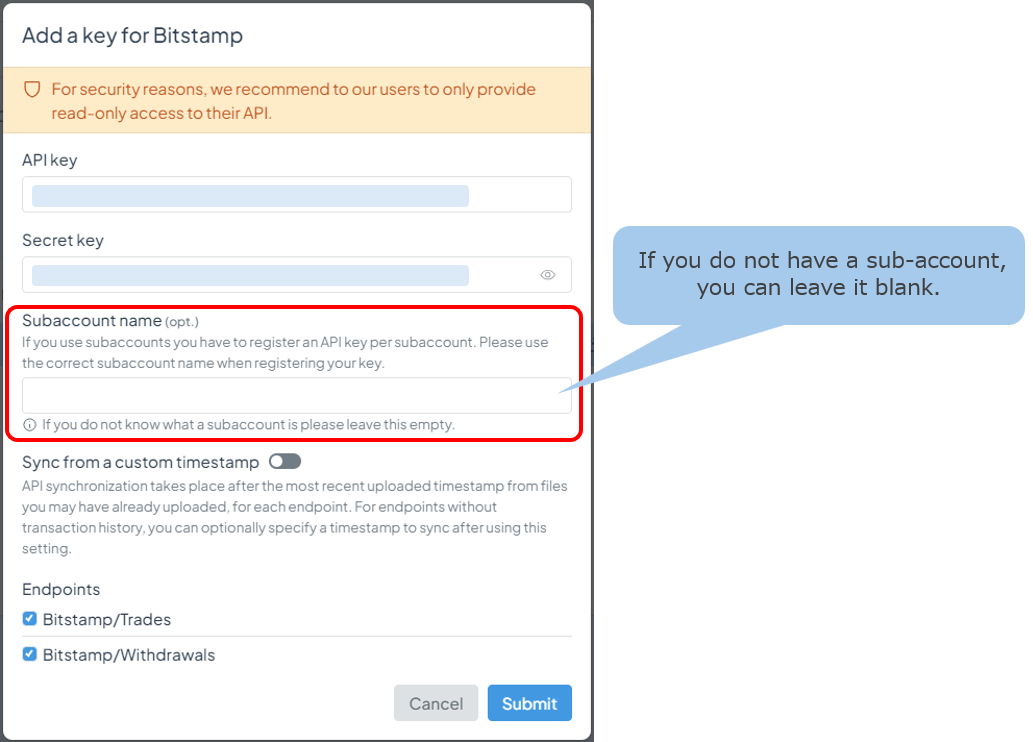Click the Bitstamp/Trades label text
This screenshot has width=1033, height=742.
107,619
